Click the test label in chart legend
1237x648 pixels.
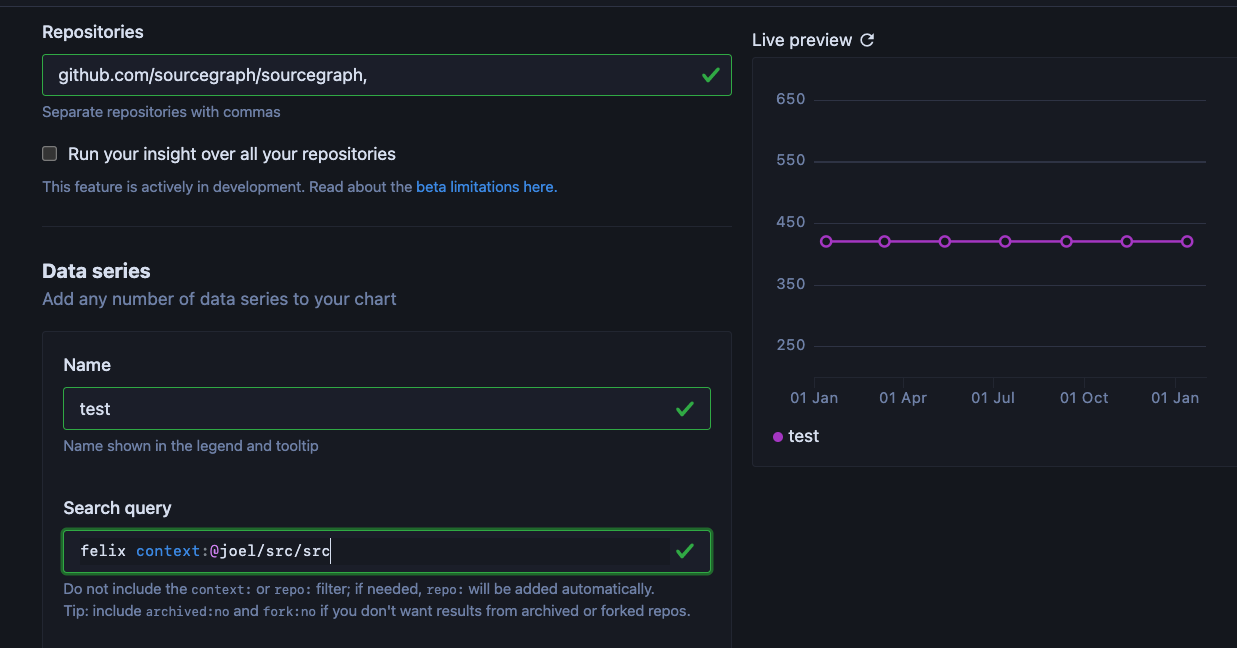pos(803,436)
